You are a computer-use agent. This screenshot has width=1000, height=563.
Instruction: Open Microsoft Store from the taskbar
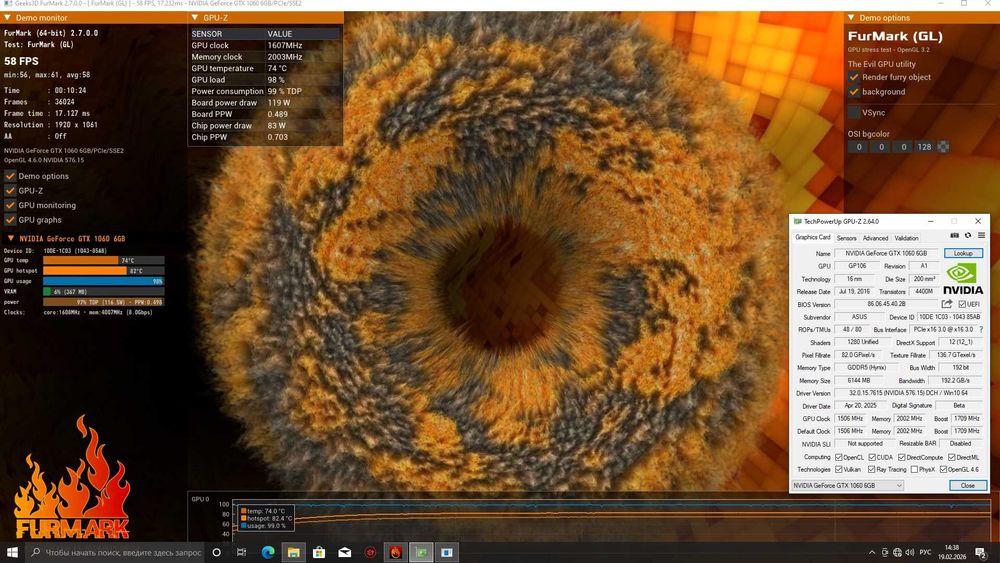coord(319,552)
